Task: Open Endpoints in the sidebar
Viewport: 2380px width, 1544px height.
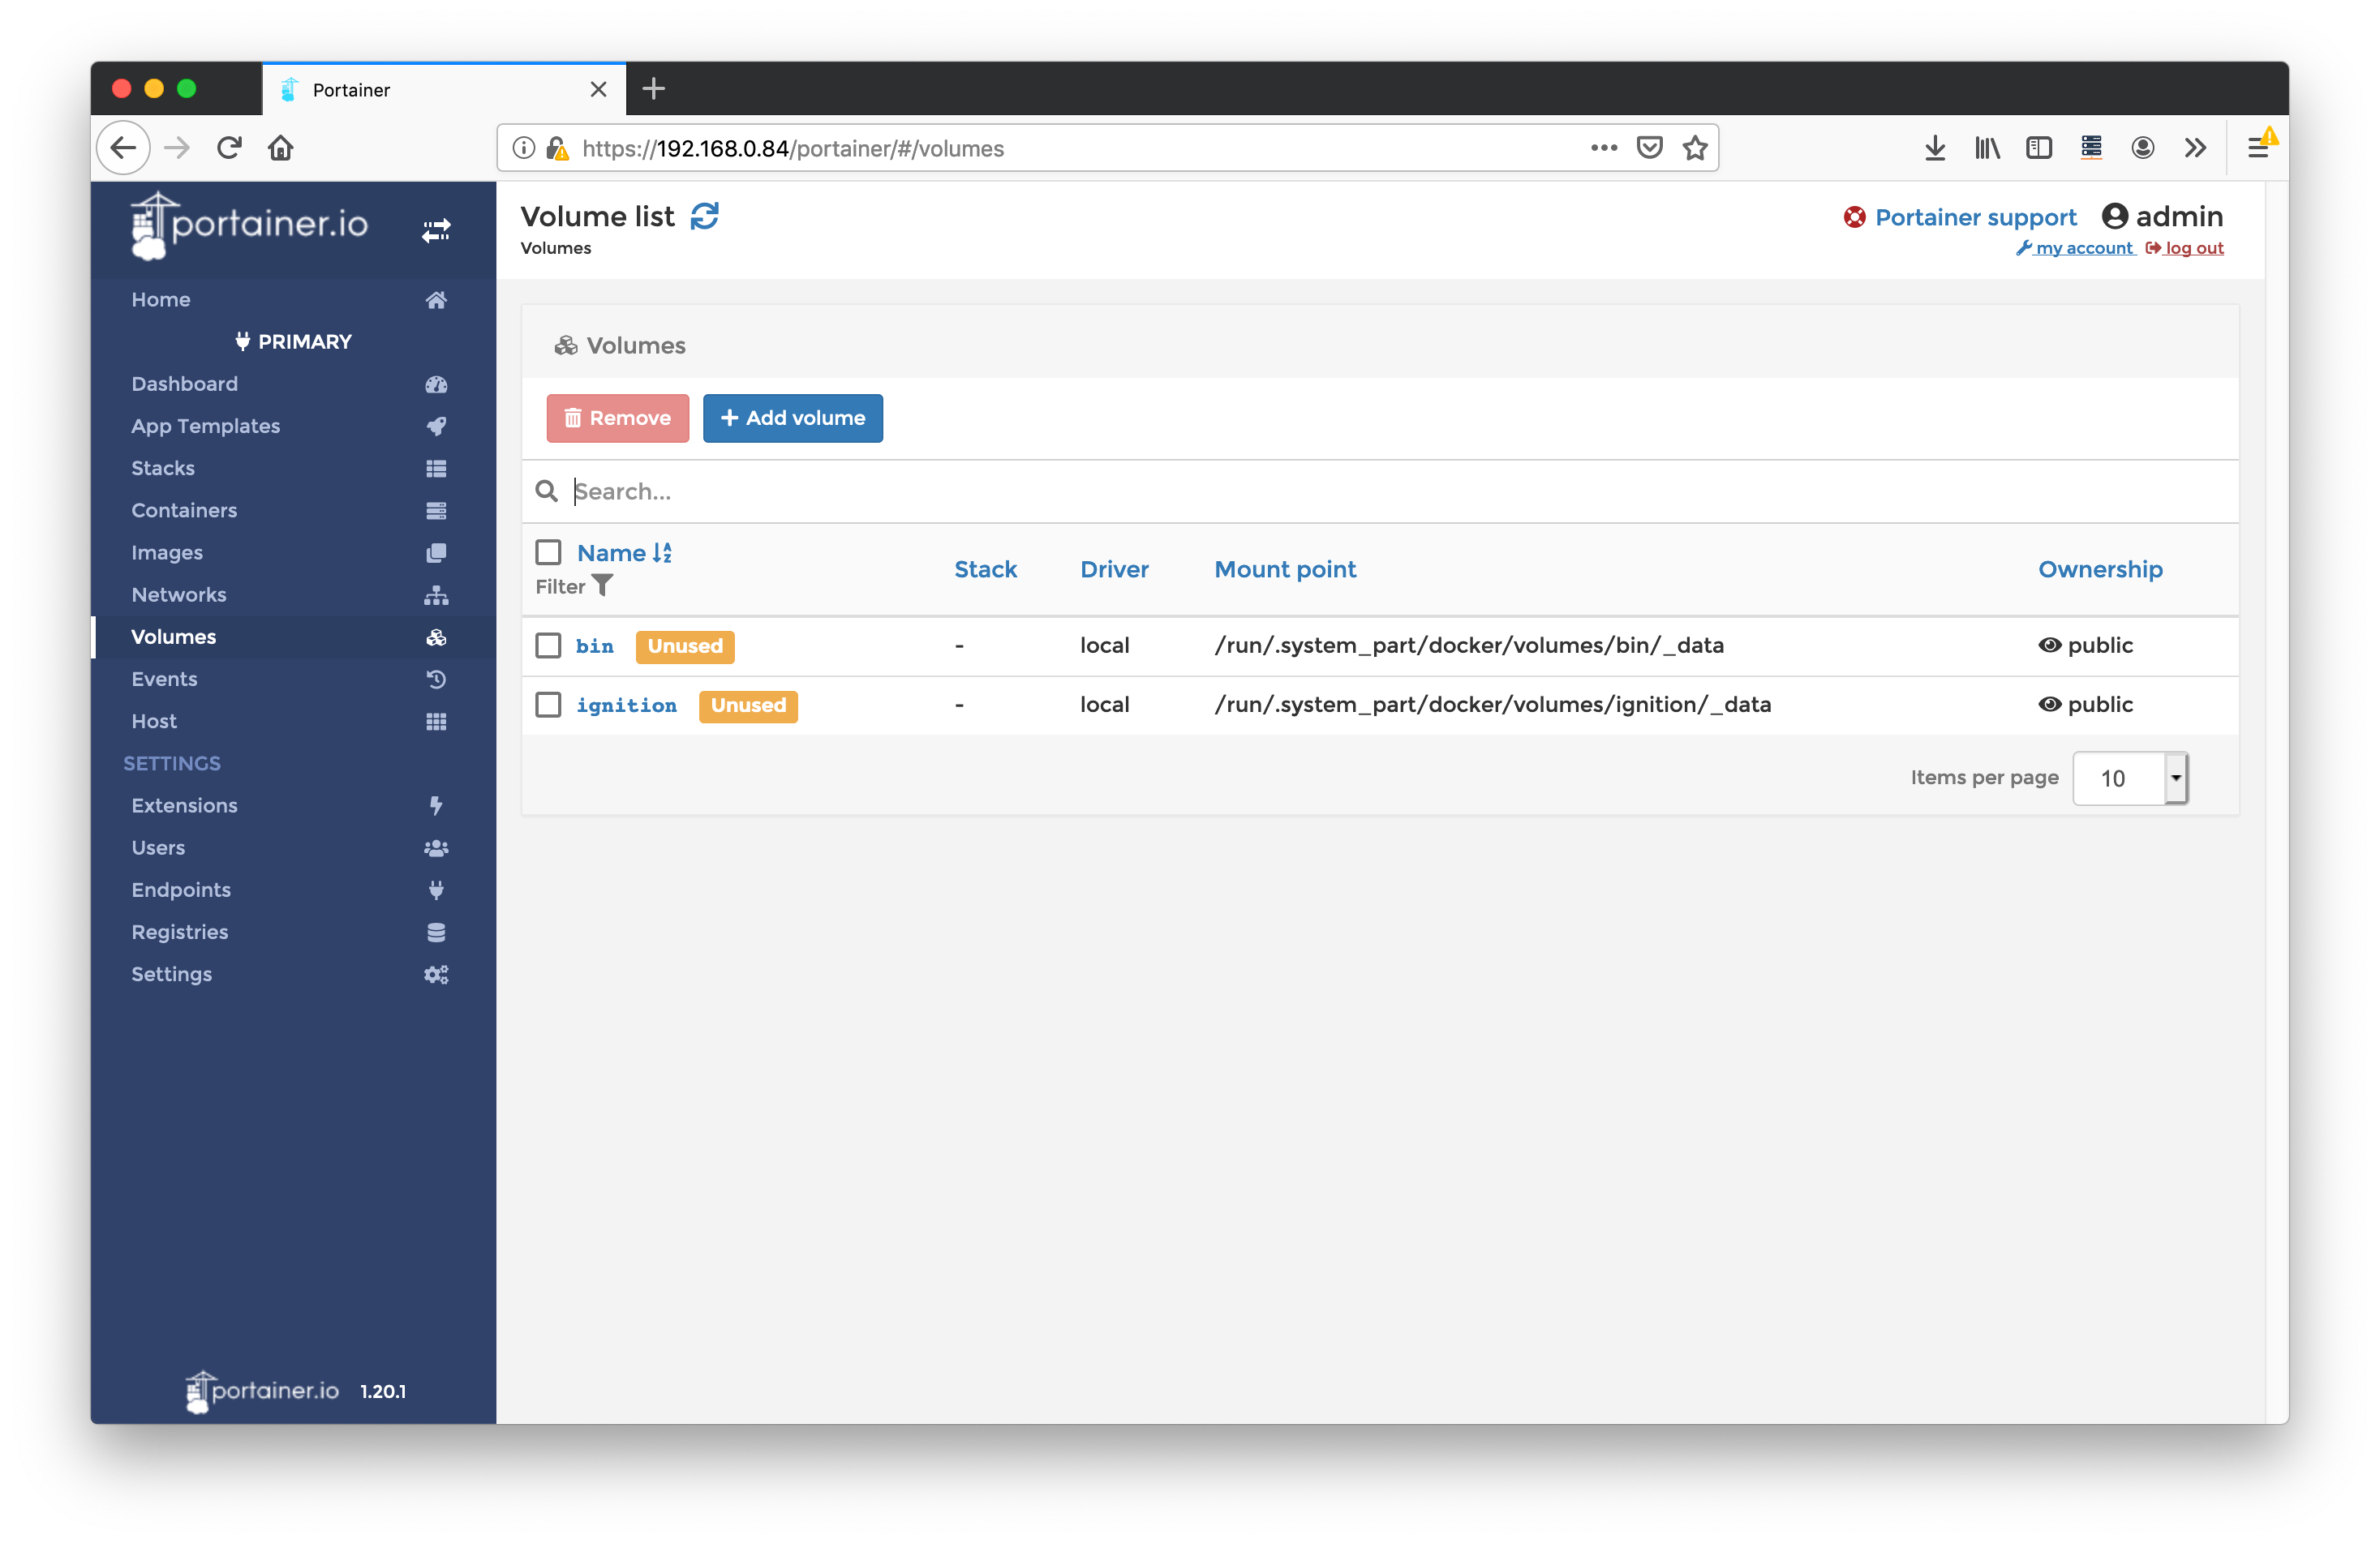Action: [x=181, y=890]
